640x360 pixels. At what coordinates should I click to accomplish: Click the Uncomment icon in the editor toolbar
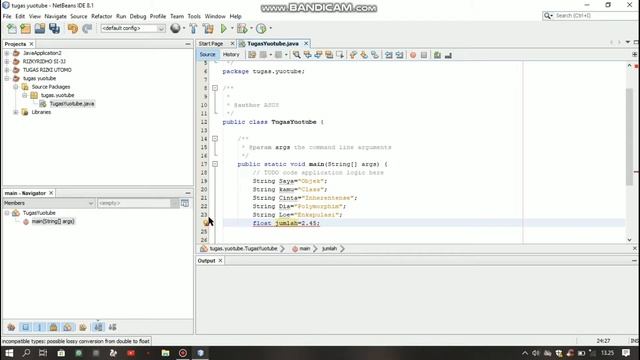448,55
